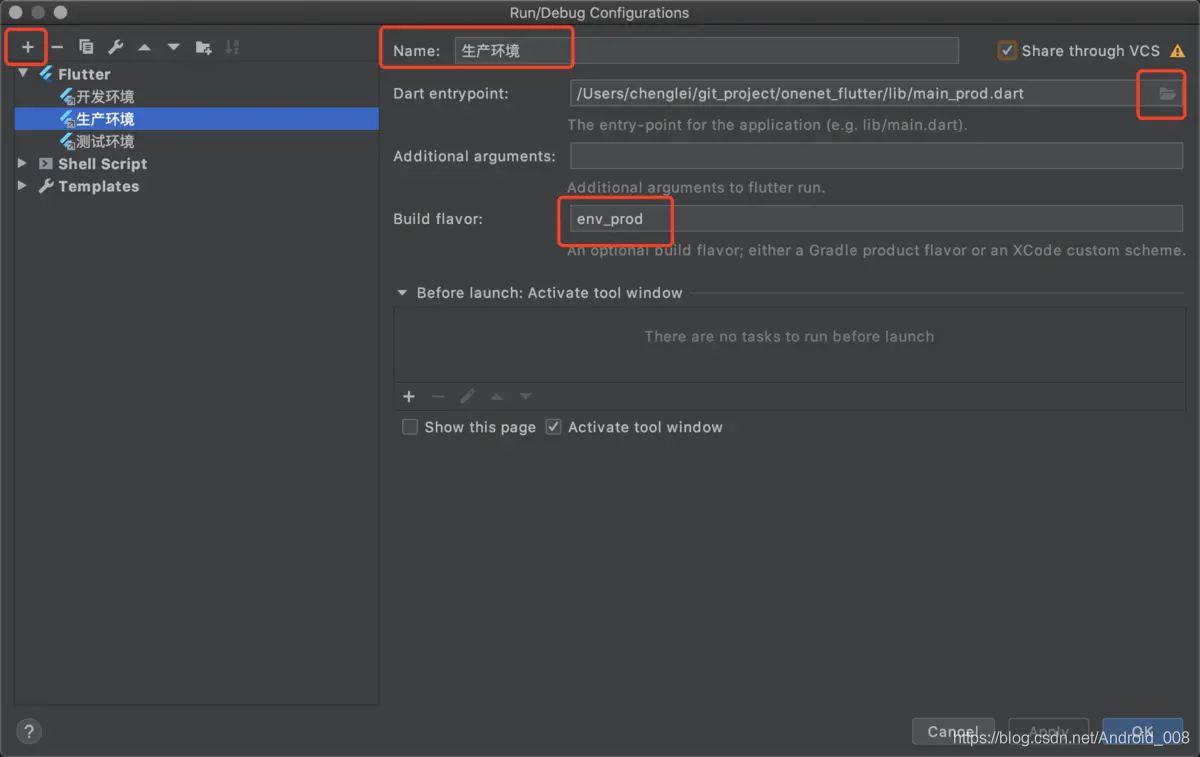1200x757 pixels.
Task: Click 'There are no tasks to run' text
Action: 789,337
